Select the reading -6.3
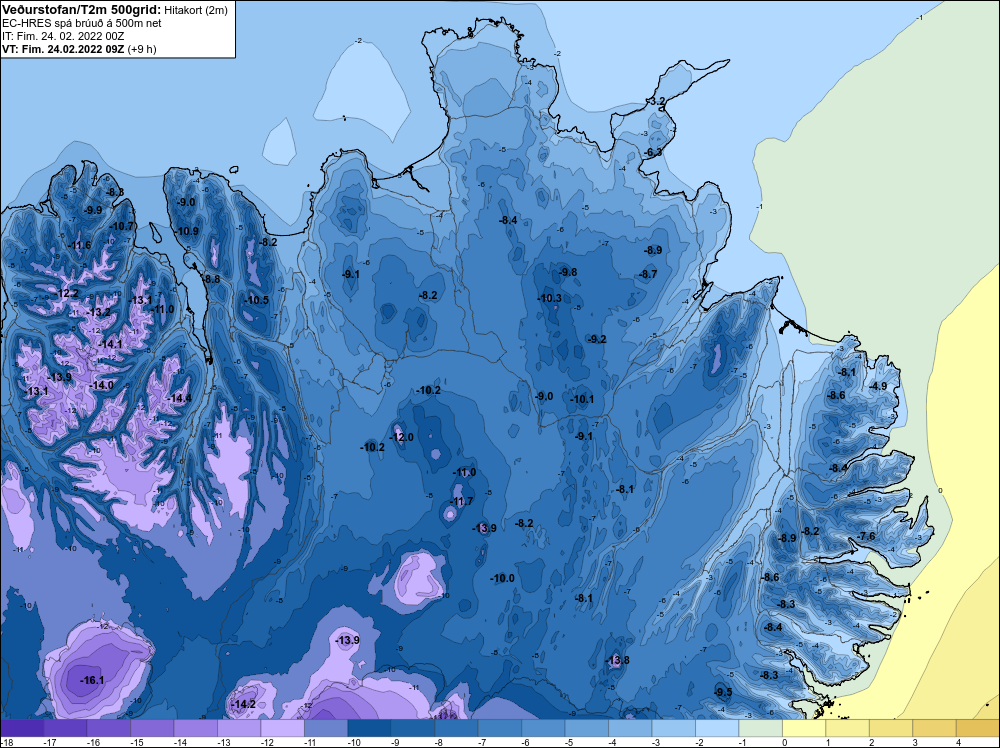The image size is (1000, 748). pos(652,152)
